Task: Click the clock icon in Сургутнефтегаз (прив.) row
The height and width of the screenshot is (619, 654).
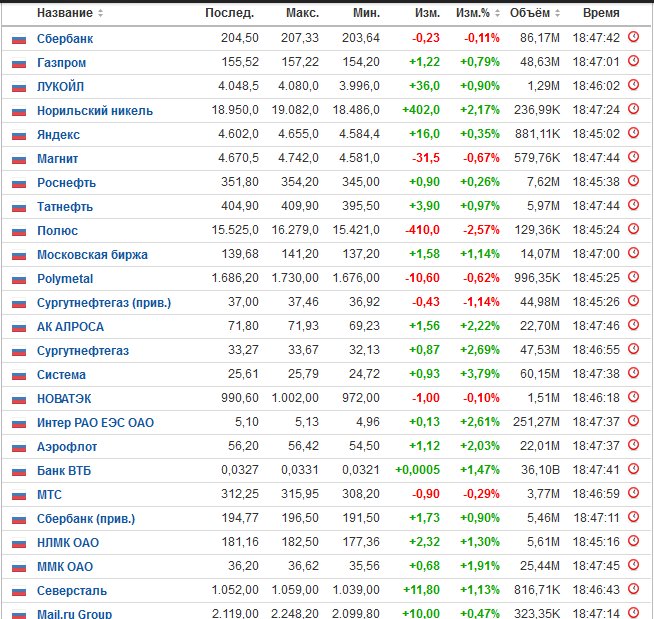Action: pos(633,301)
